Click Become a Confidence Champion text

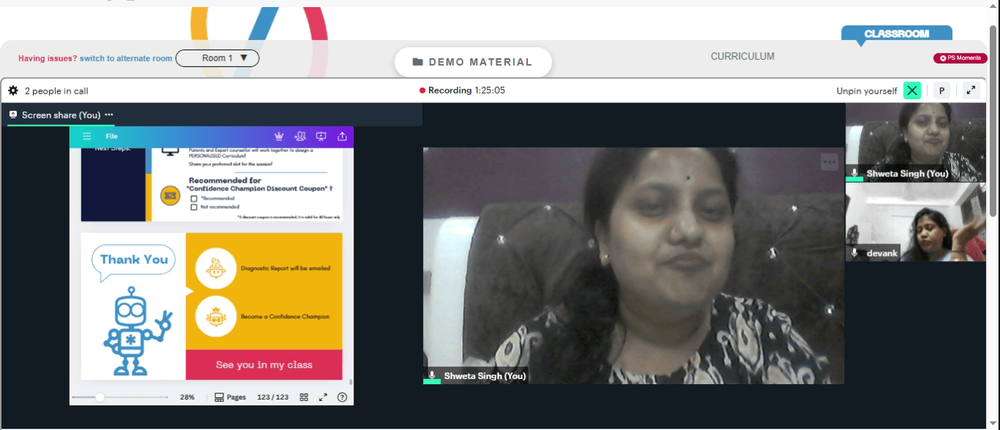(x=285, y=316)
